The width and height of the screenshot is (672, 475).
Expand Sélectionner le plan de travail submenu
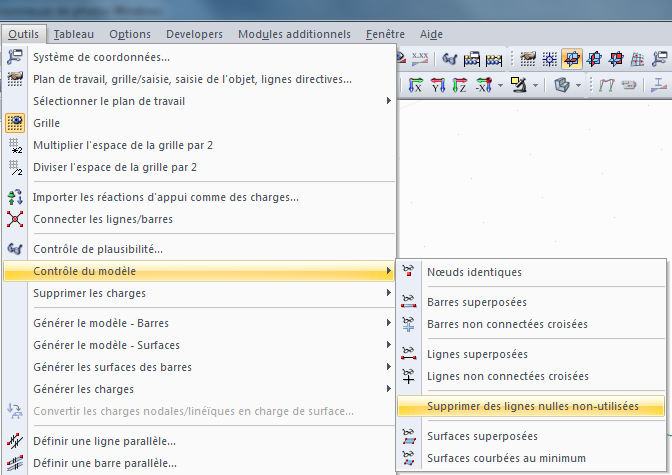pyautogui.click(x=199, y=101)
